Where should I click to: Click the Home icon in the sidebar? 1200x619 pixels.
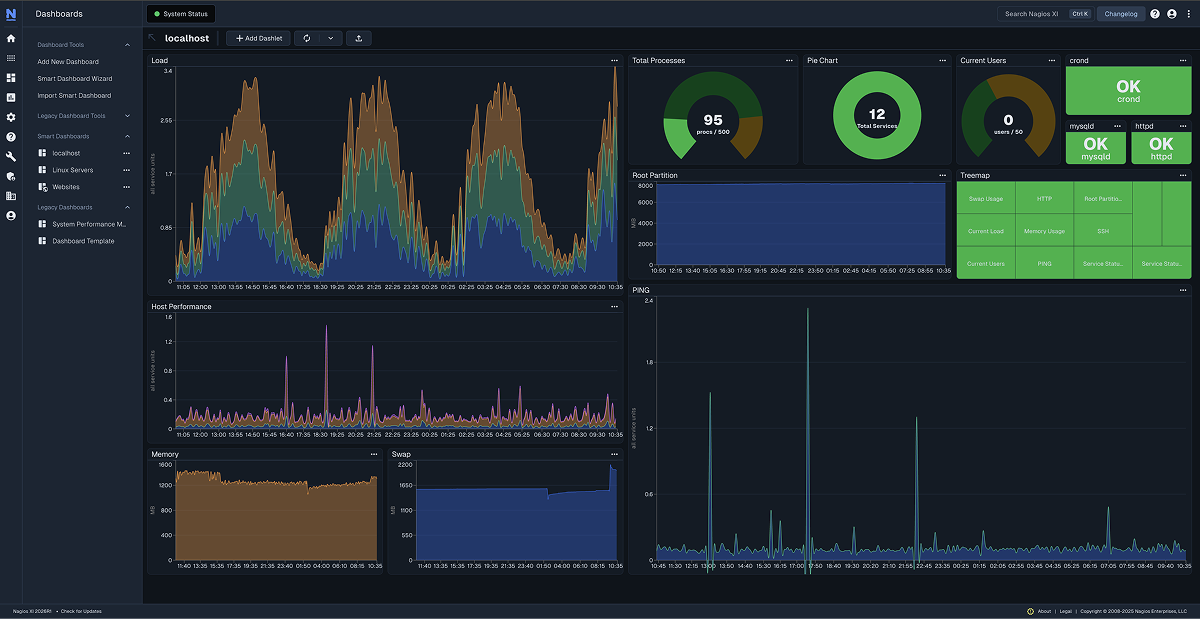point(10,38)
